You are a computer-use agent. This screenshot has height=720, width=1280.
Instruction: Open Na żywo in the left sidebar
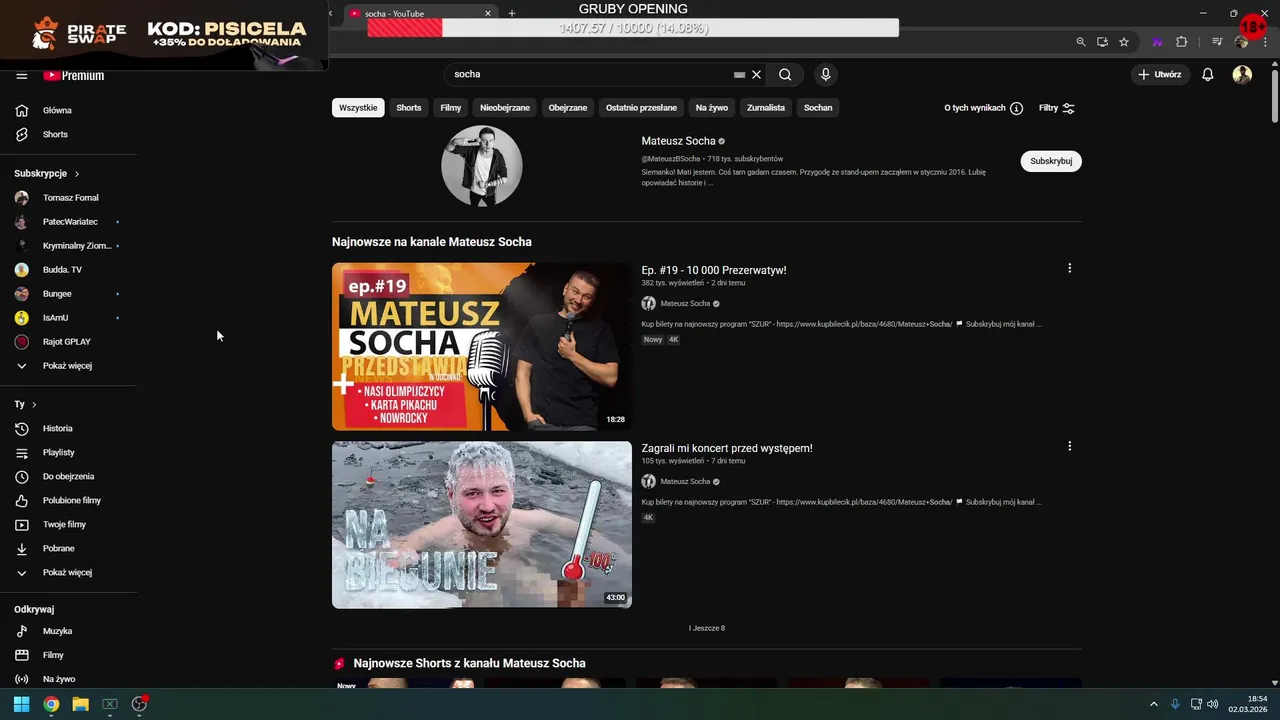58,679
